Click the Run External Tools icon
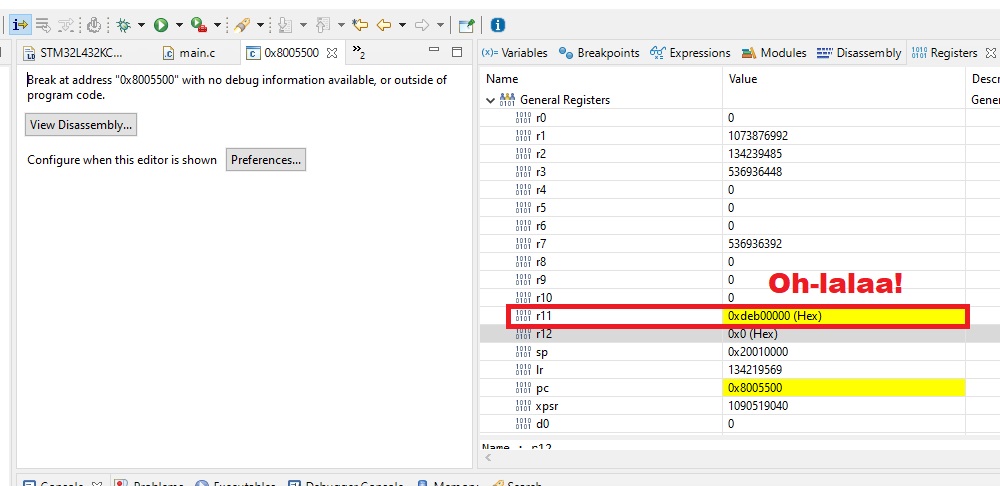This screenshot has width=1000, height=486. pyautogui.click(x=199, y=25)
